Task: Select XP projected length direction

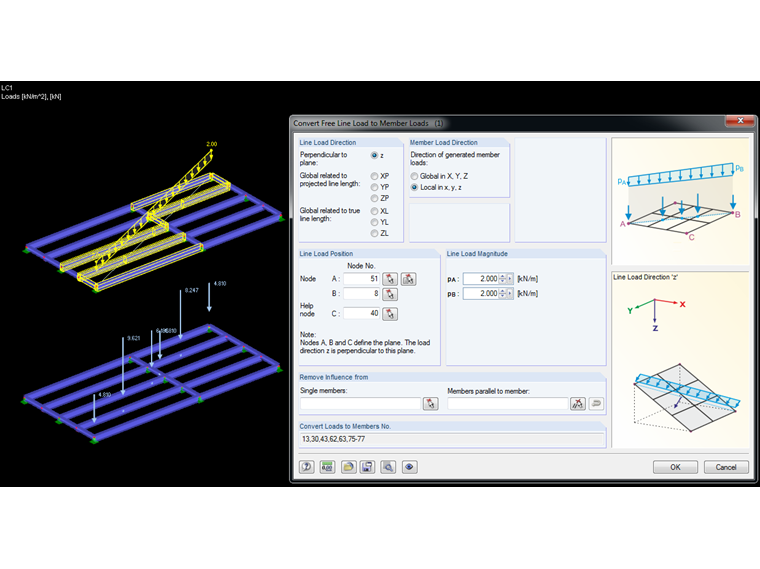Action: tap(374, 176)
